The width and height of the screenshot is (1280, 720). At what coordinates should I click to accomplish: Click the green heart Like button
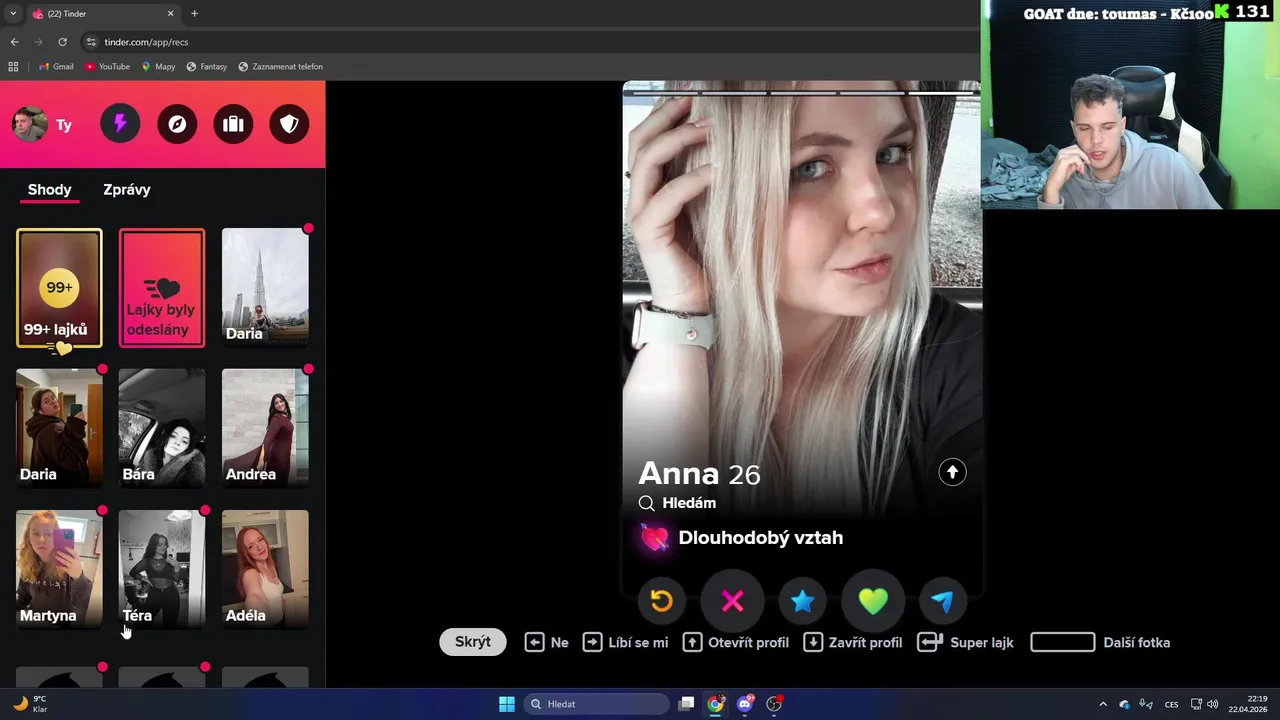click(873, 600)
